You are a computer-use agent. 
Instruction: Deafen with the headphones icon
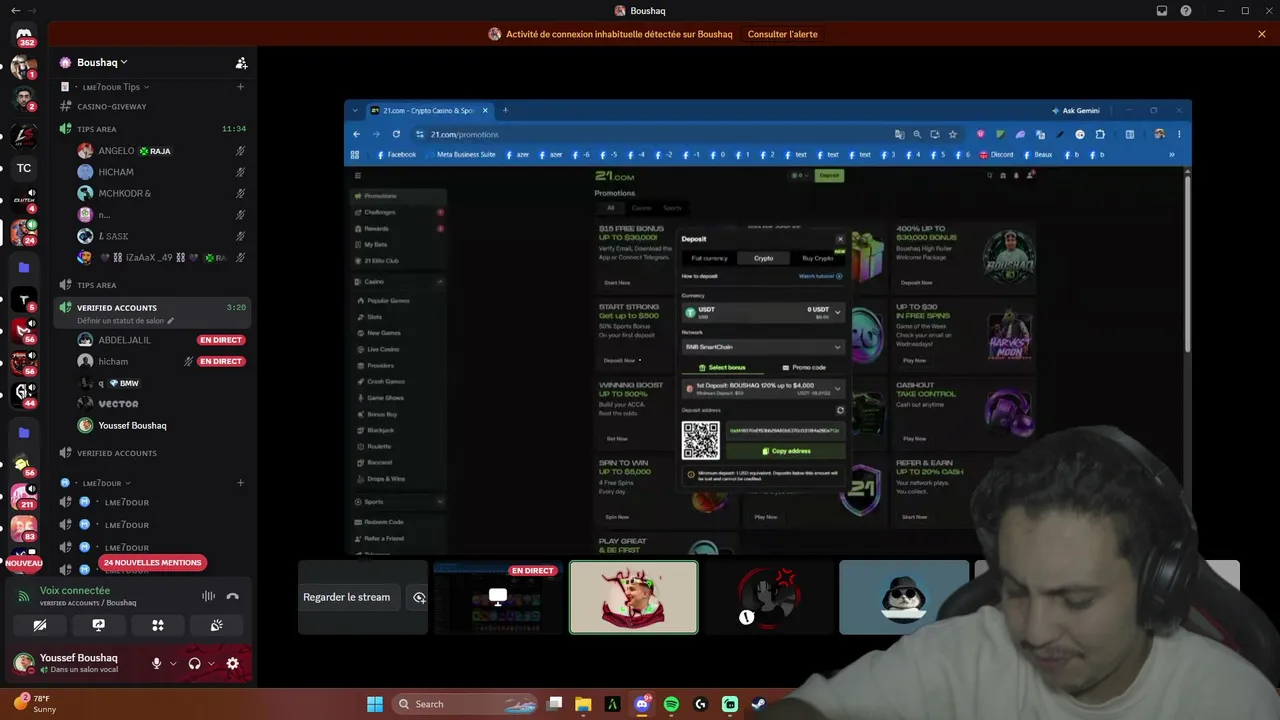[x=194, y=663]
